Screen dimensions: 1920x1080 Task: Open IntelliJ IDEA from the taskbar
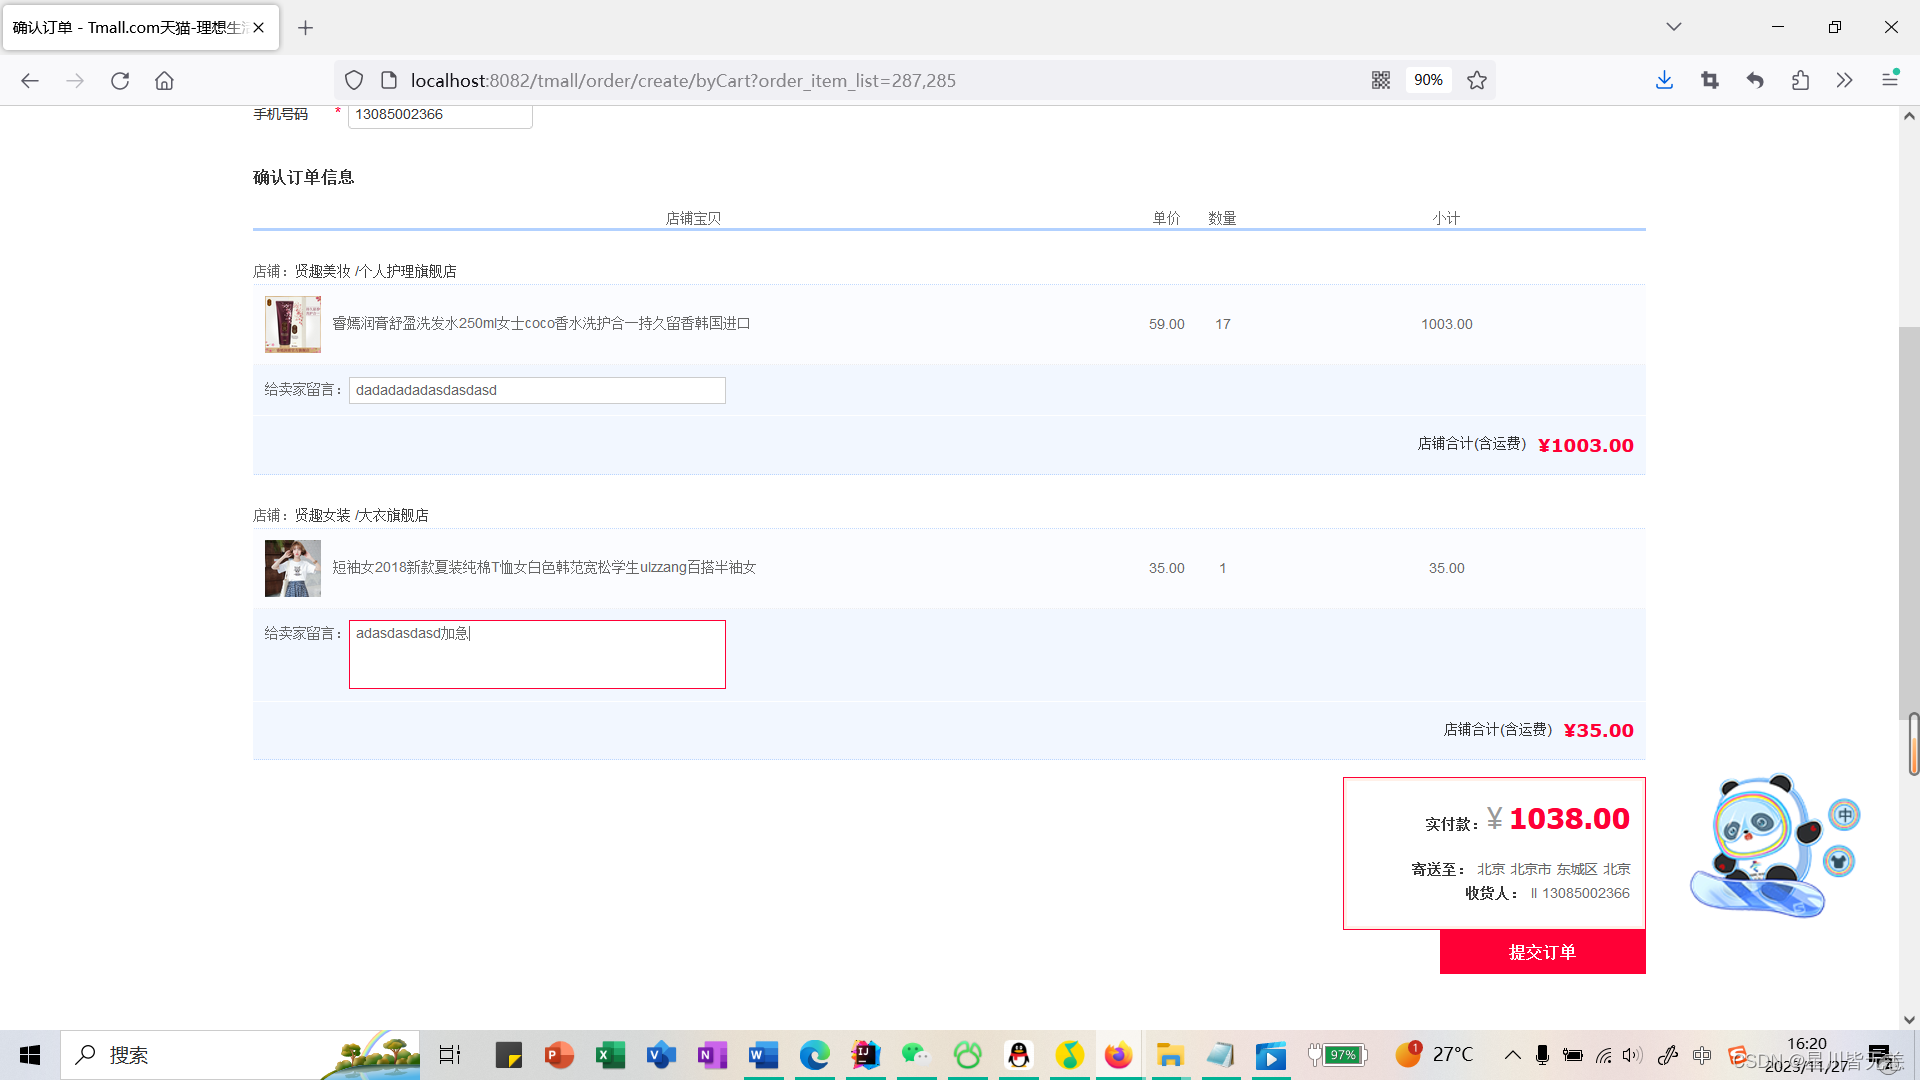865,1055
